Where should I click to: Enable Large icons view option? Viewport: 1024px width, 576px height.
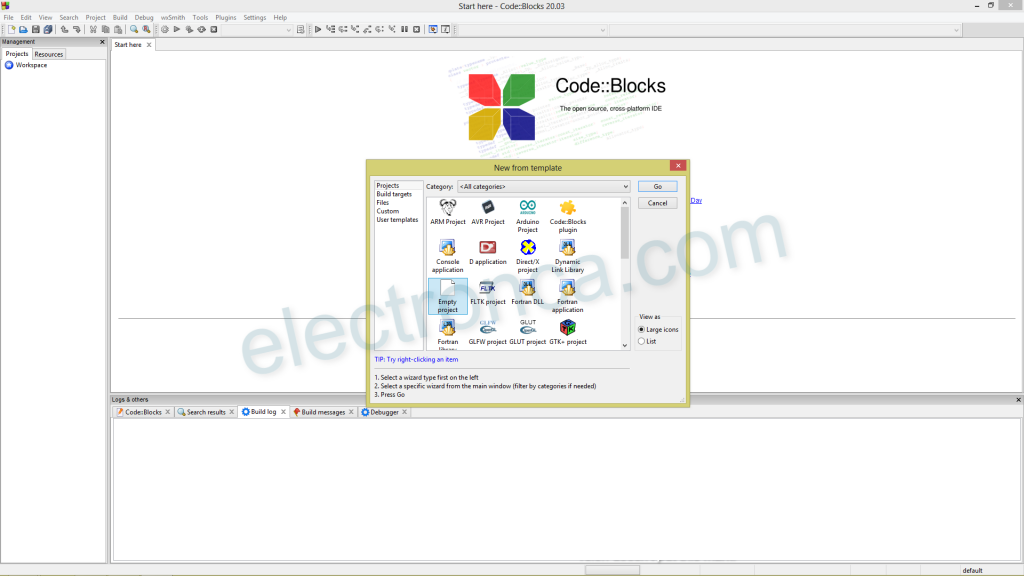642,329
